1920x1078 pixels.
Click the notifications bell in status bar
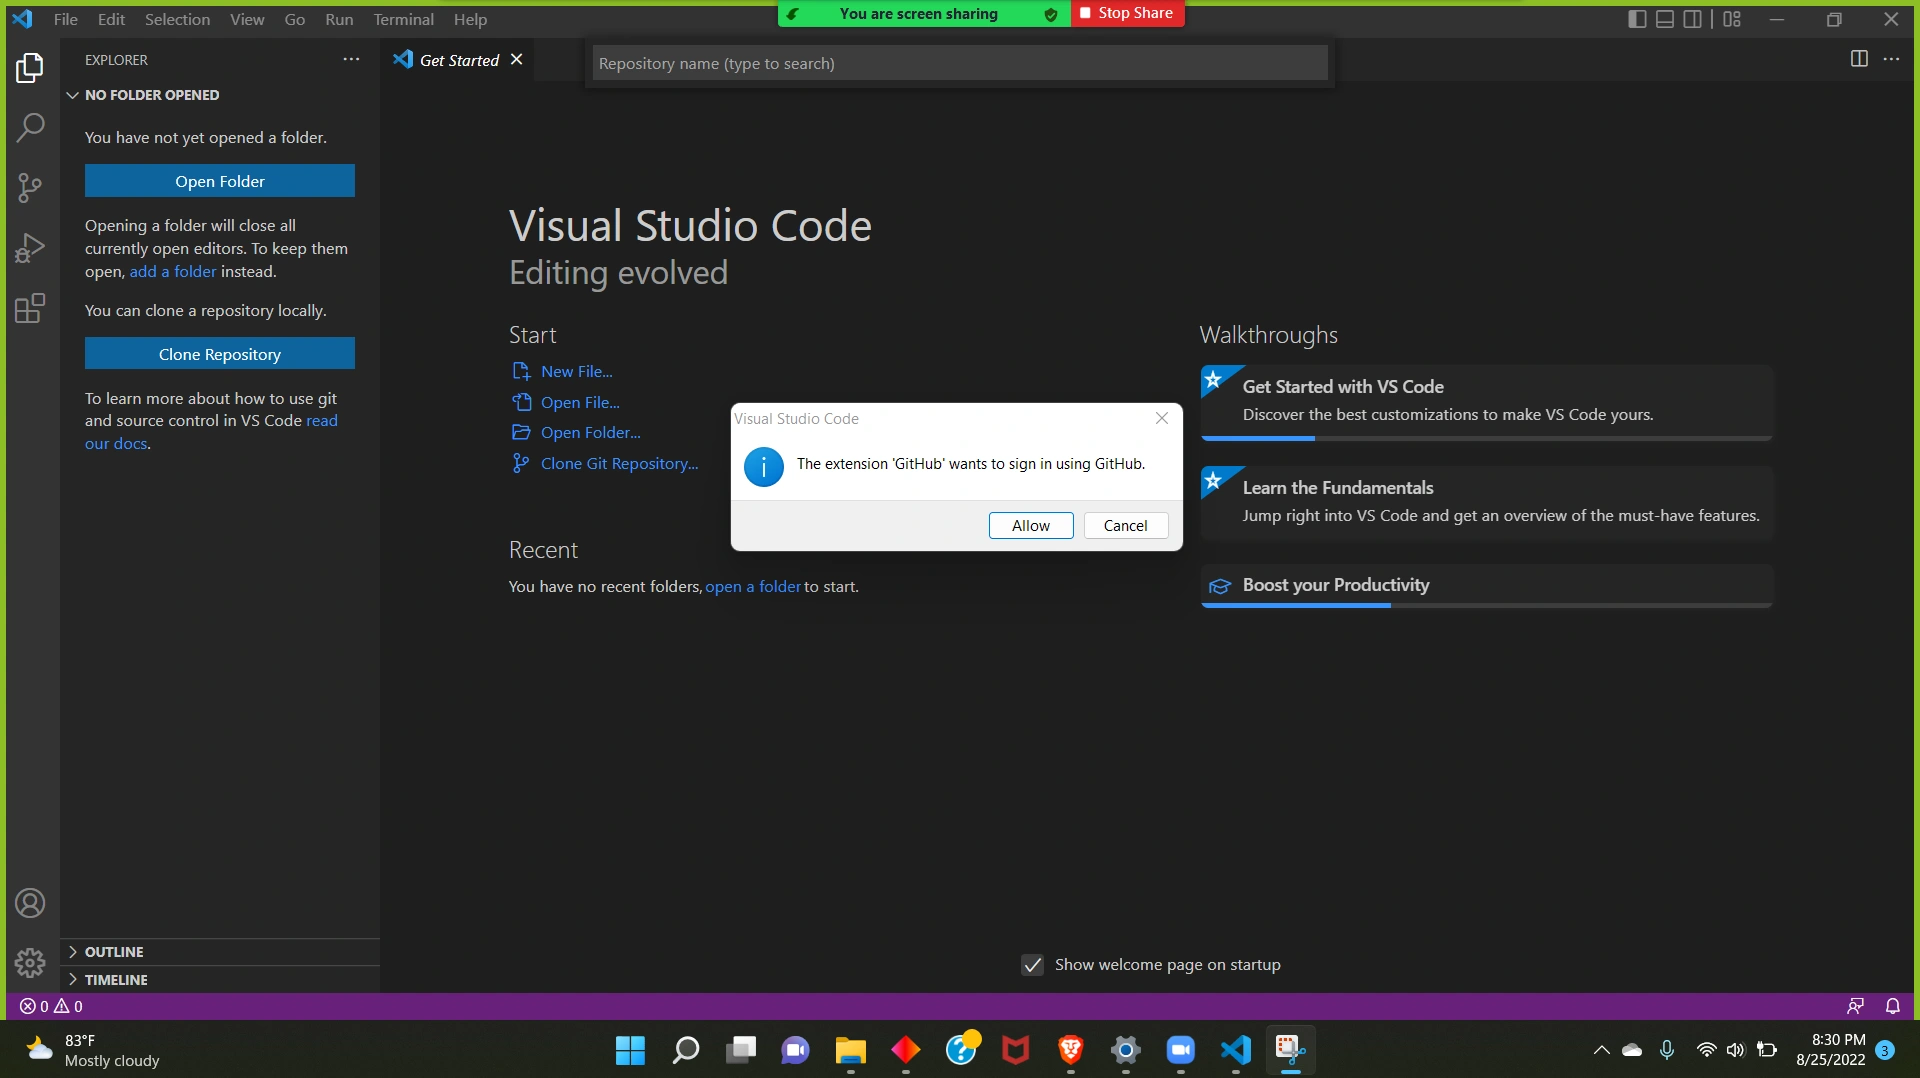coord(1892,1006)
